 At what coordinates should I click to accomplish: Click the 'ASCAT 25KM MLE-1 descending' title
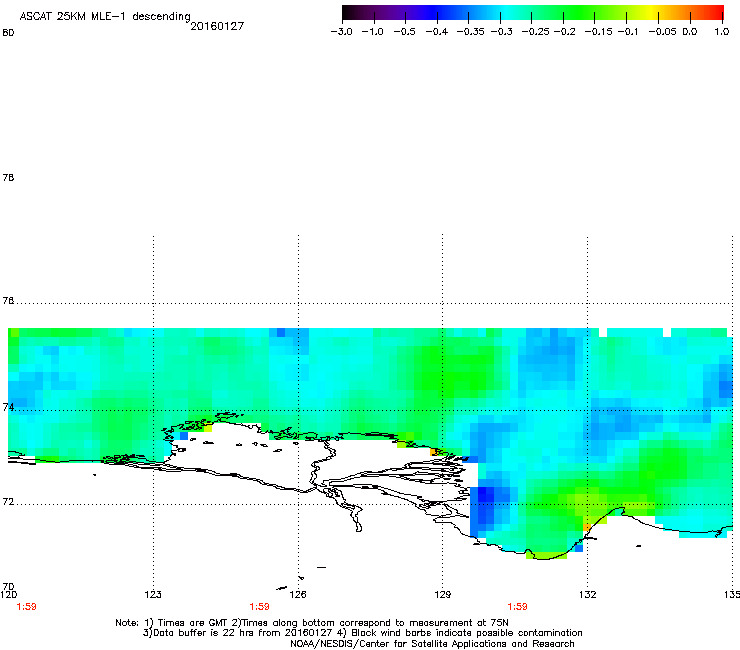coord(105,17)
